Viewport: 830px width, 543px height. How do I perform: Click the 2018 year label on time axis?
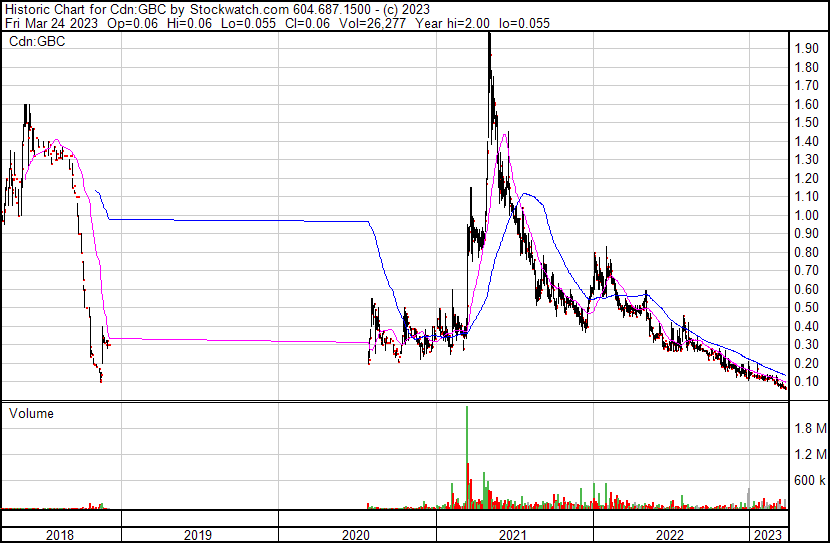point(60,535)
